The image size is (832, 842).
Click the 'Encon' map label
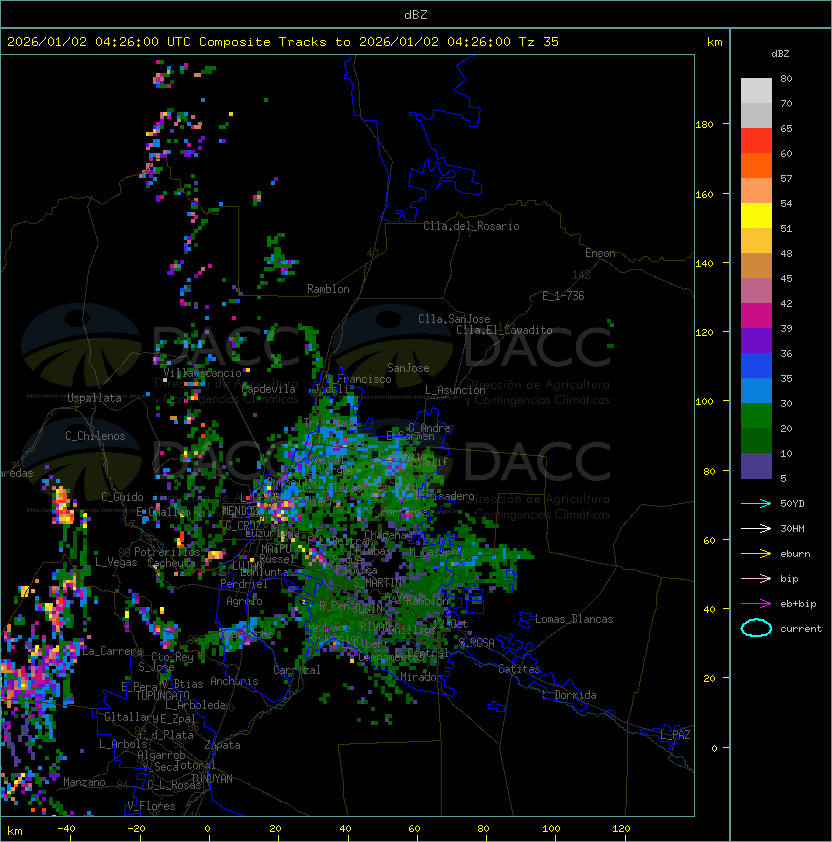(600, 253)
